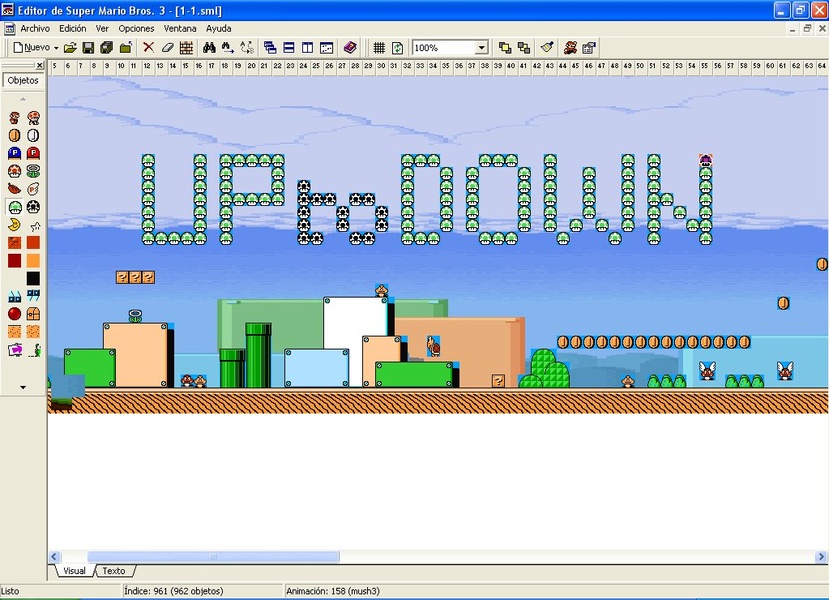Pick the moon object in palette
829x600 pixels.
click(x=15, y=225)
